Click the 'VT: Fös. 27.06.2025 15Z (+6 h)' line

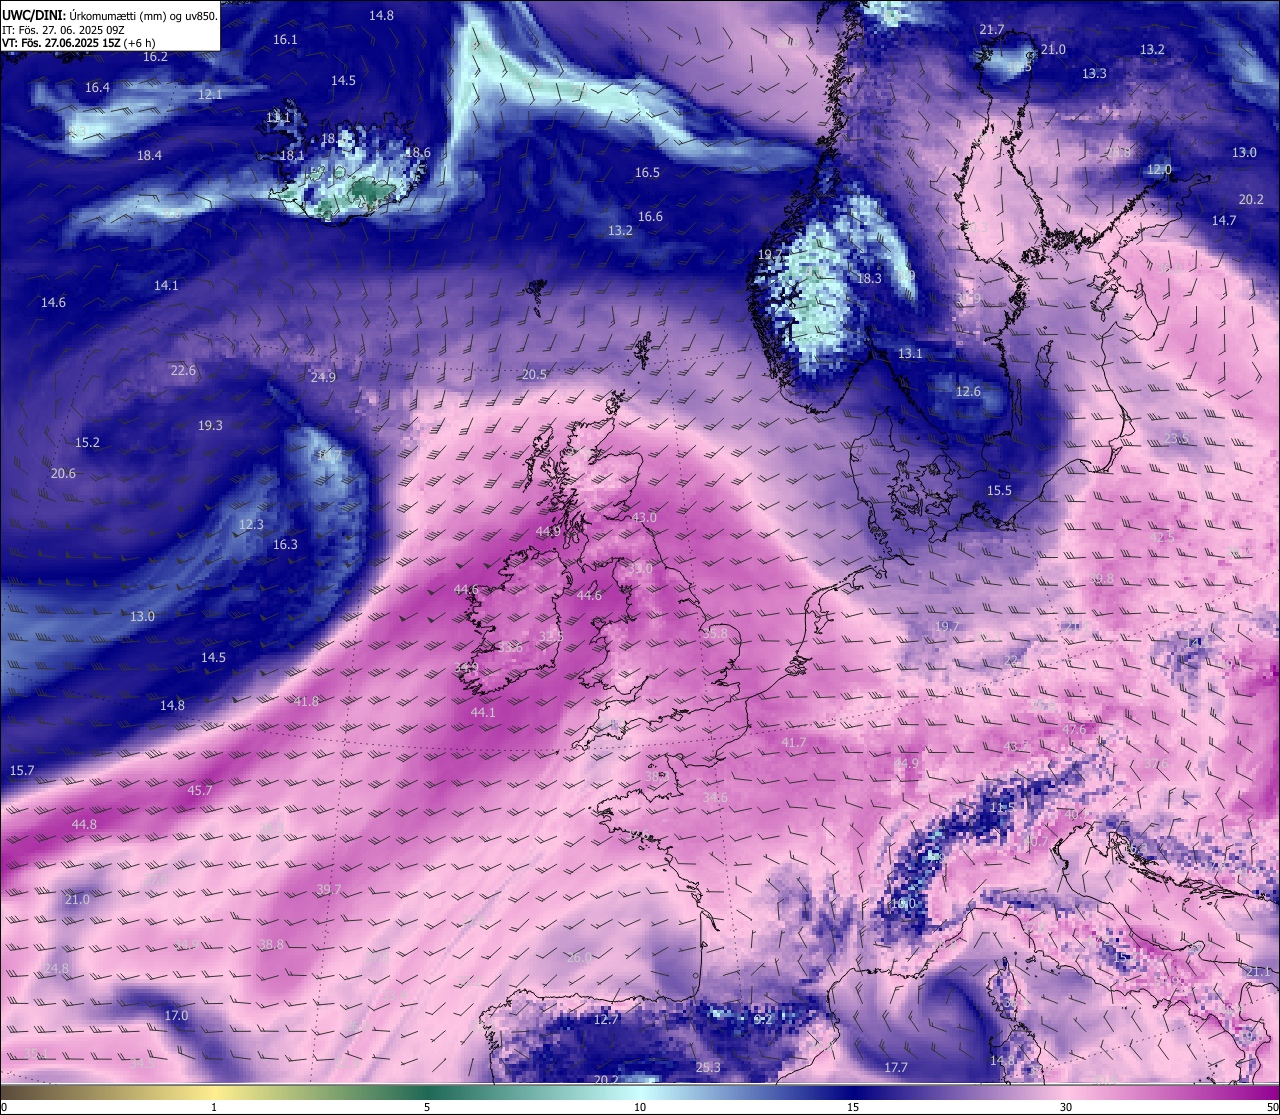[x=79, y=43]
